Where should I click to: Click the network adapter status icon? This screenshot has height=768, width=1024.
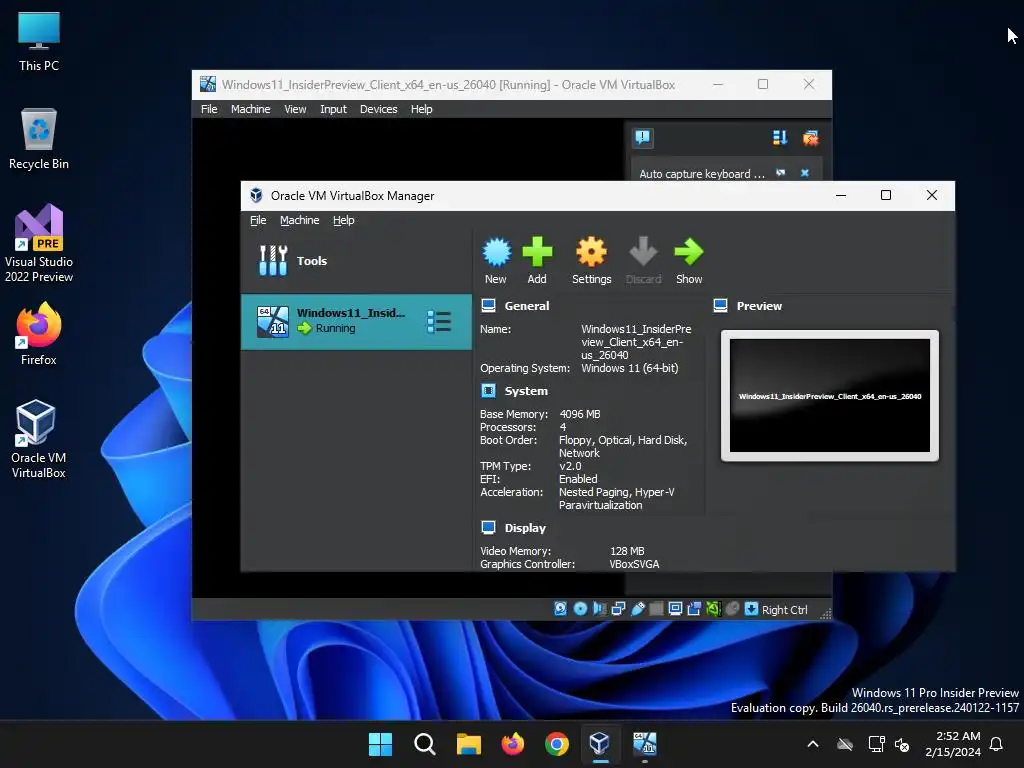click(618, 609)
